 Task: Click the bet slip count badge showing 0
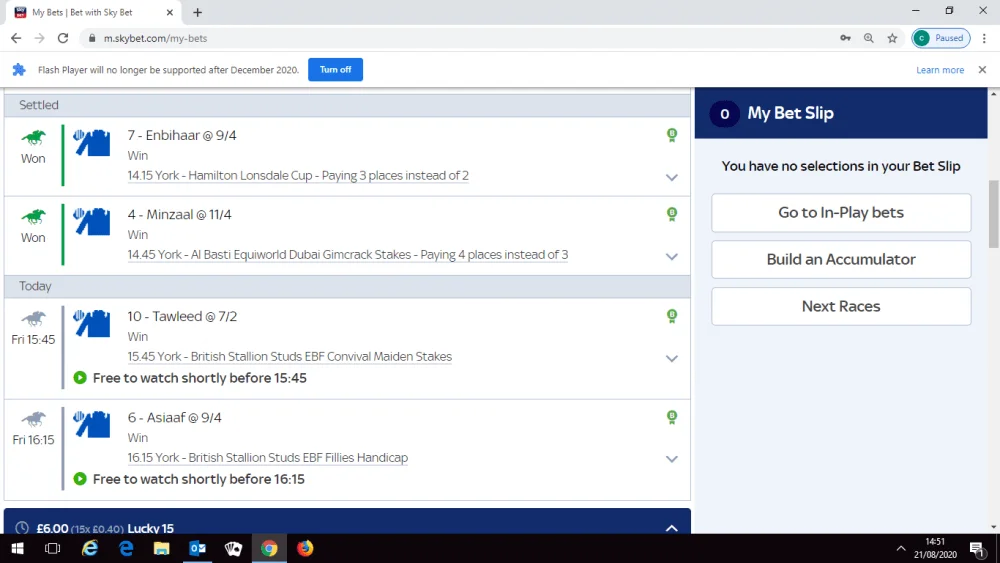[724, 114]
